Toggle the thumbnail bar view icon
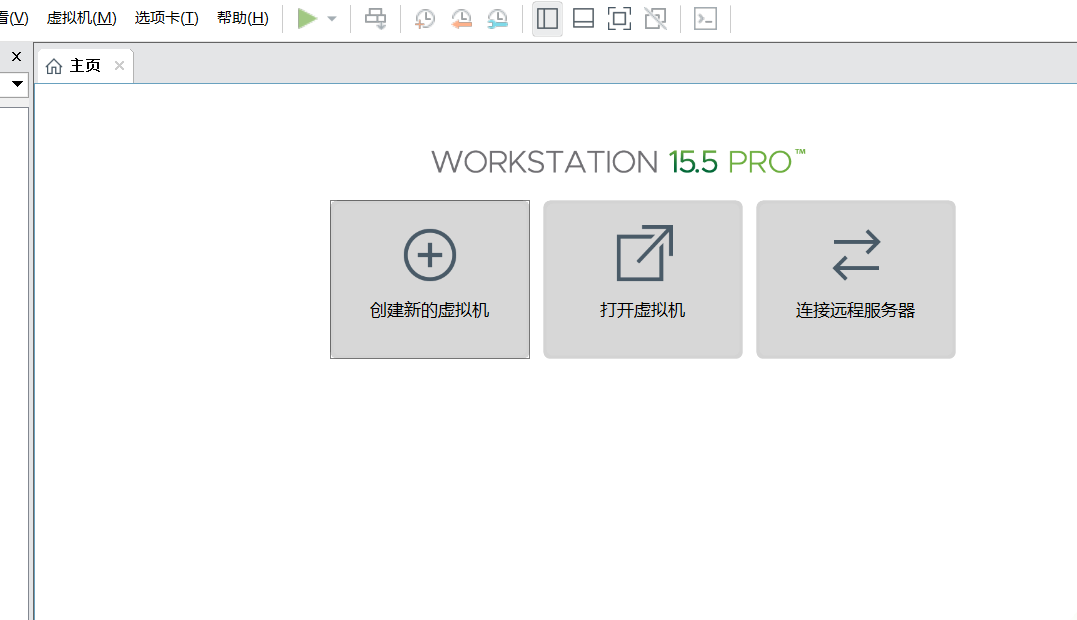The image size is (1077, 620). [x=583, y=19]
